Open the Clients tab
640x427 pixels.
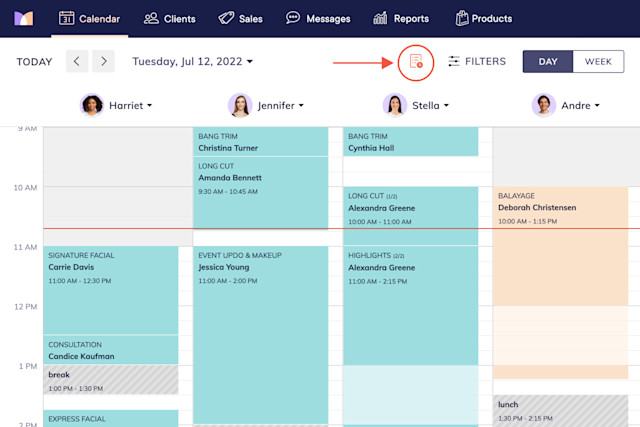pyautogui.click(x=169, y=19)
